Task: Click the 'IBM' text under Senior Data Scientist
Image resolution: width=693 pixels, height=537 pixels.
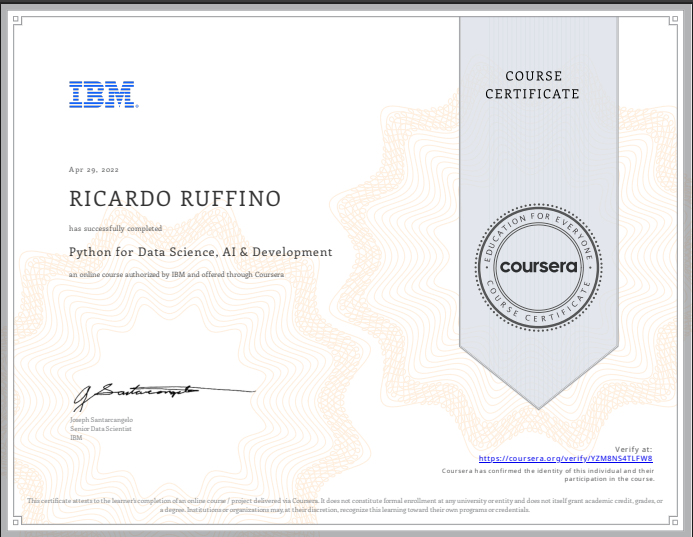Action: click(x=76, y=438)
